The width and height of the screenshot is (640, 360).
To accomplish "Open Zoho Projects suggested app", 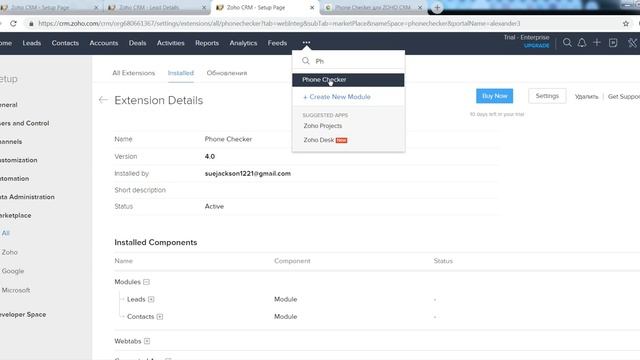I will pos(322,126).
